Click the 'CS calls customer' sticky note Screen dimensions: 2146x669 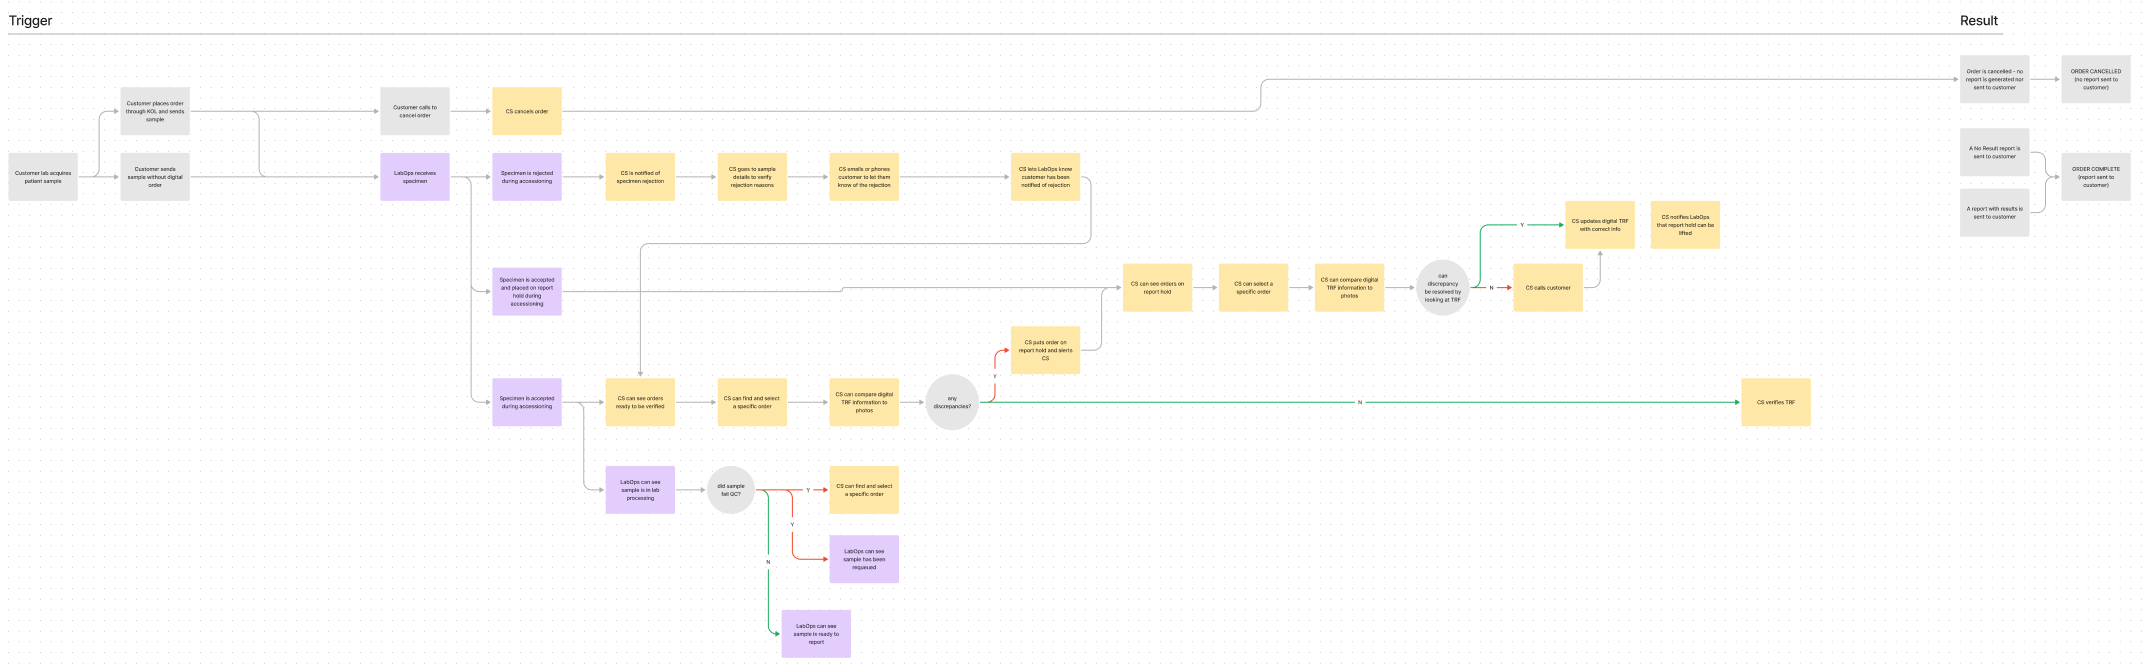[1547, 288]
